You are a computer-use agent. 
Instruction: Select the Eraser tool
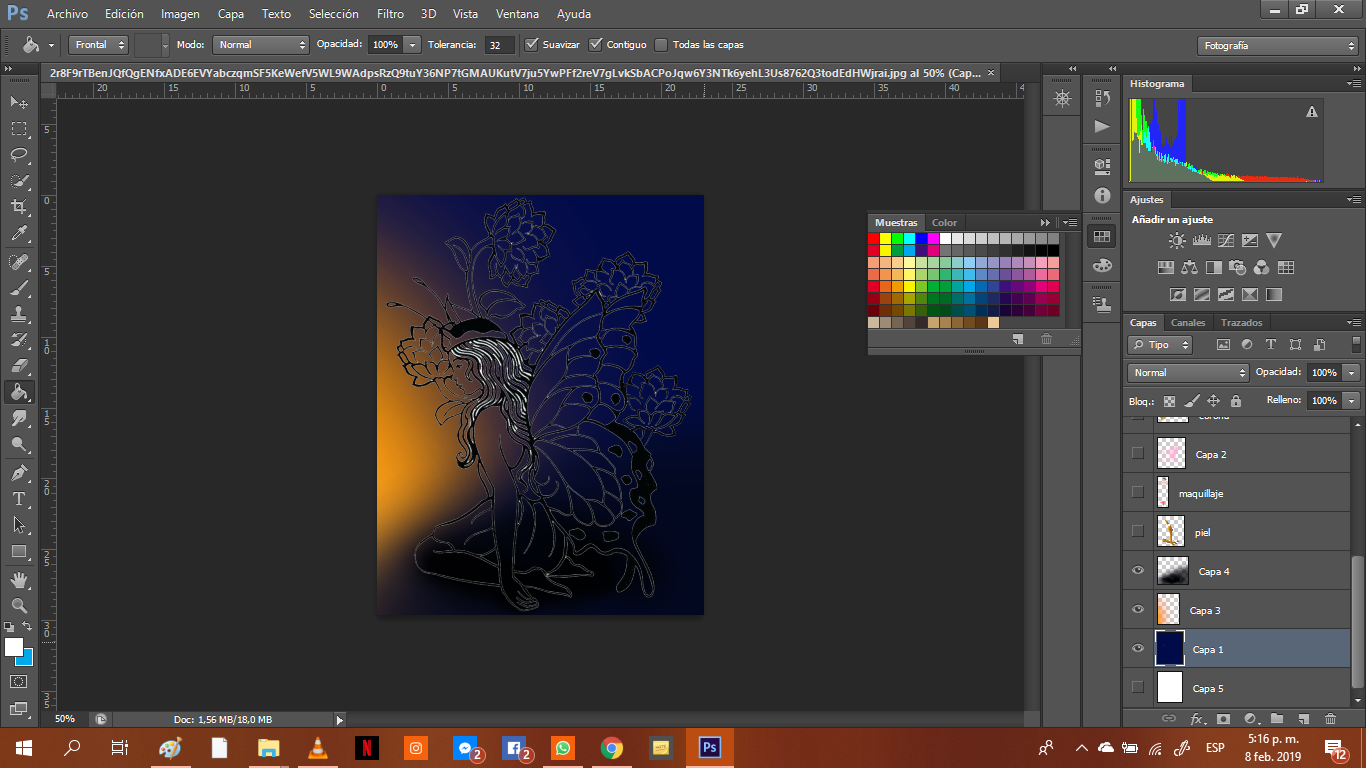pyautogui.click(x=19, y=366)
